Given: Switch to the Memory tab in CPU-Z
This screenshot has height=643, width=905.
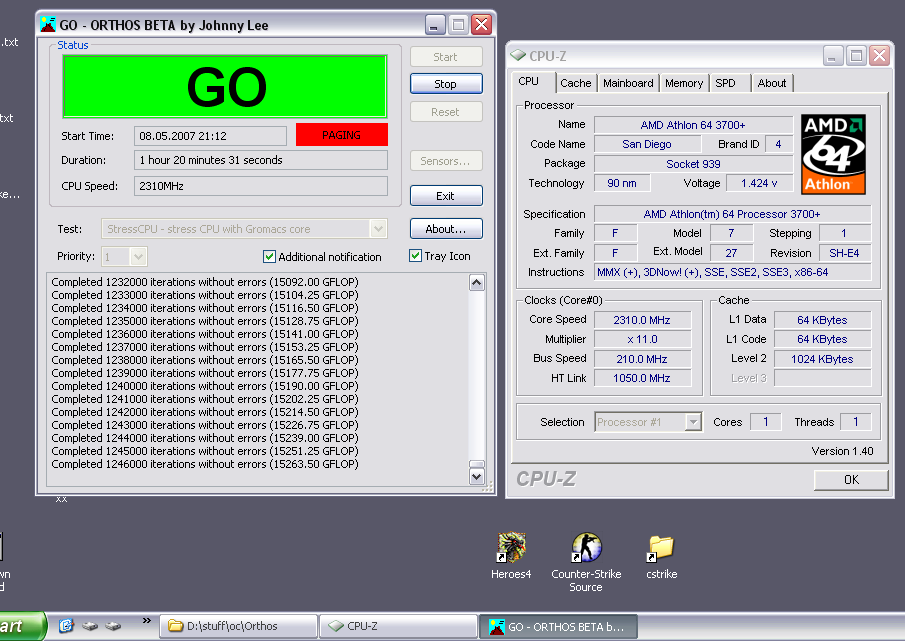Looking at the screenshot, I should pyautogui.click(x=684, y=83).
